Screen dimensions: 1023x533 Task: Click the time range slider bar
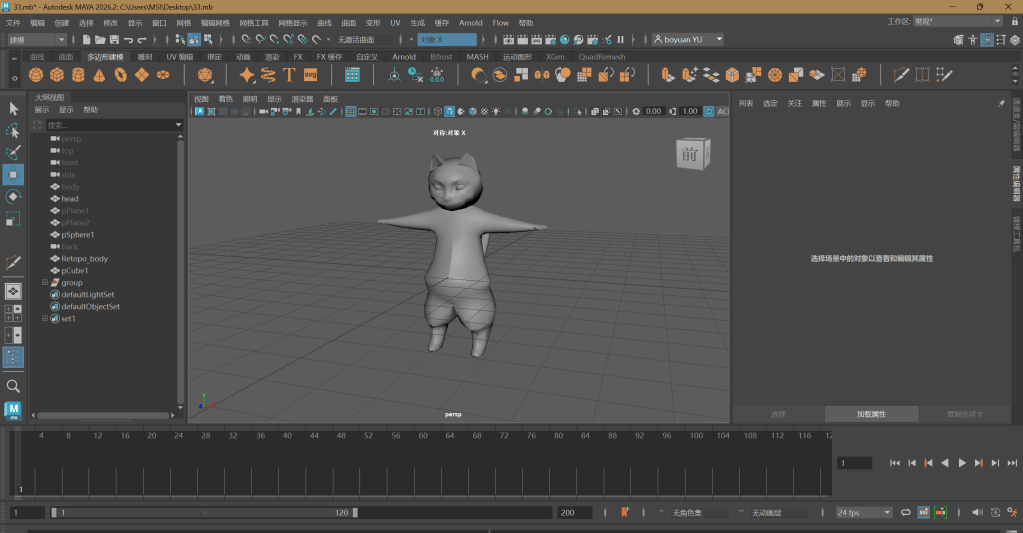(x=204, y=512)
